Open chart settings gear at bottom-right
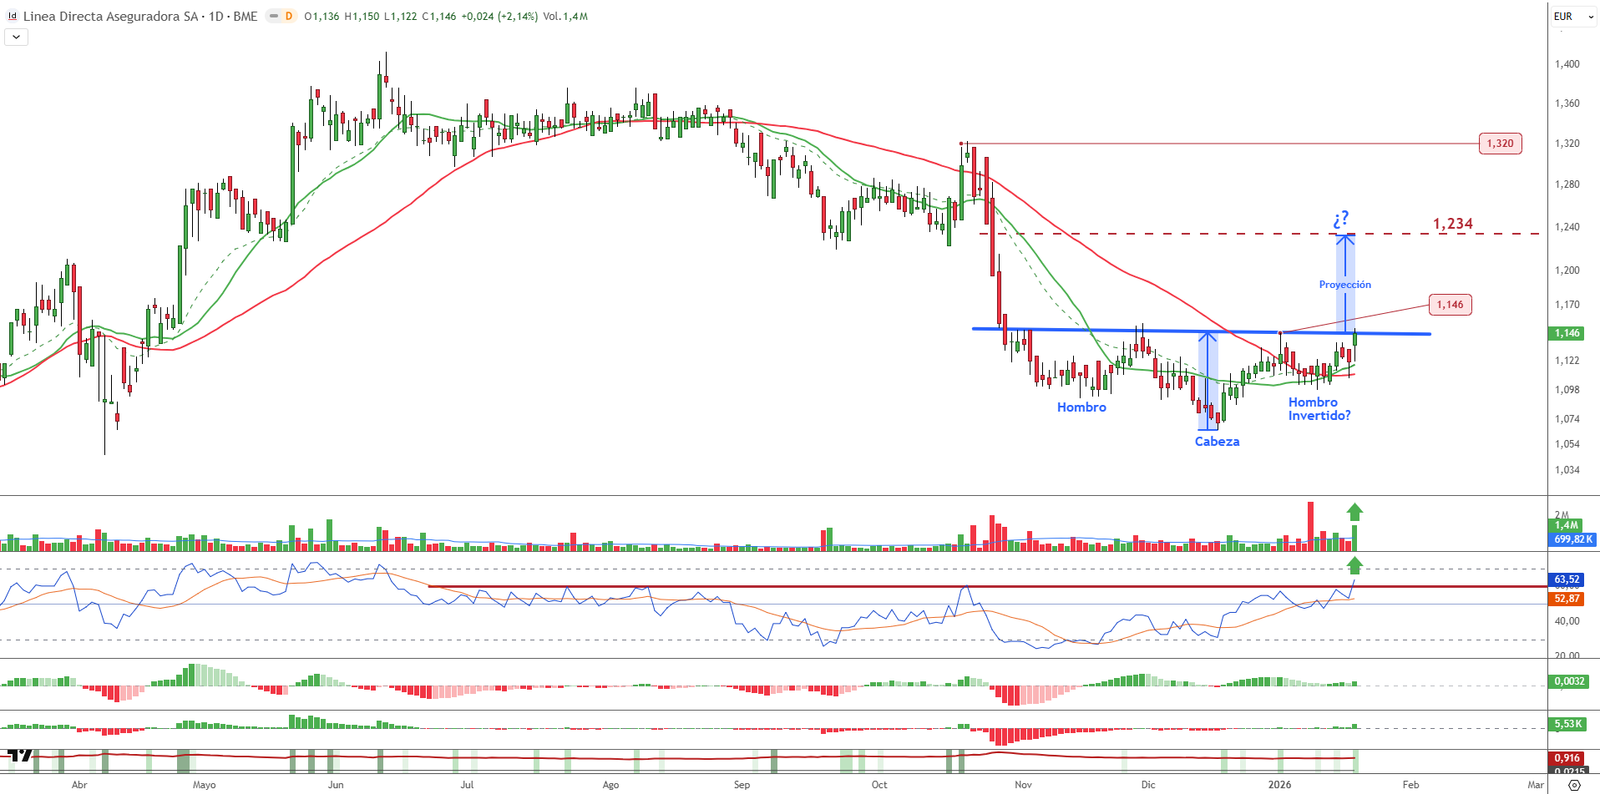 pyautogui.click(x=1574, y=785)
